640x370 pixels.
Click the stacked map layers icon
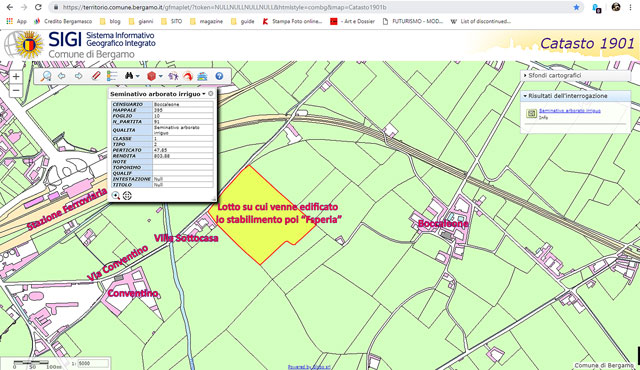pyautogui.click(x=202, y=76)
